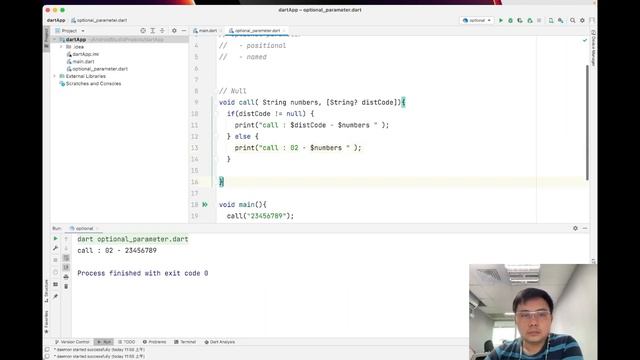Rerun the program in the Run panel
The image size is (640, 360).
(x=56, y=238)
